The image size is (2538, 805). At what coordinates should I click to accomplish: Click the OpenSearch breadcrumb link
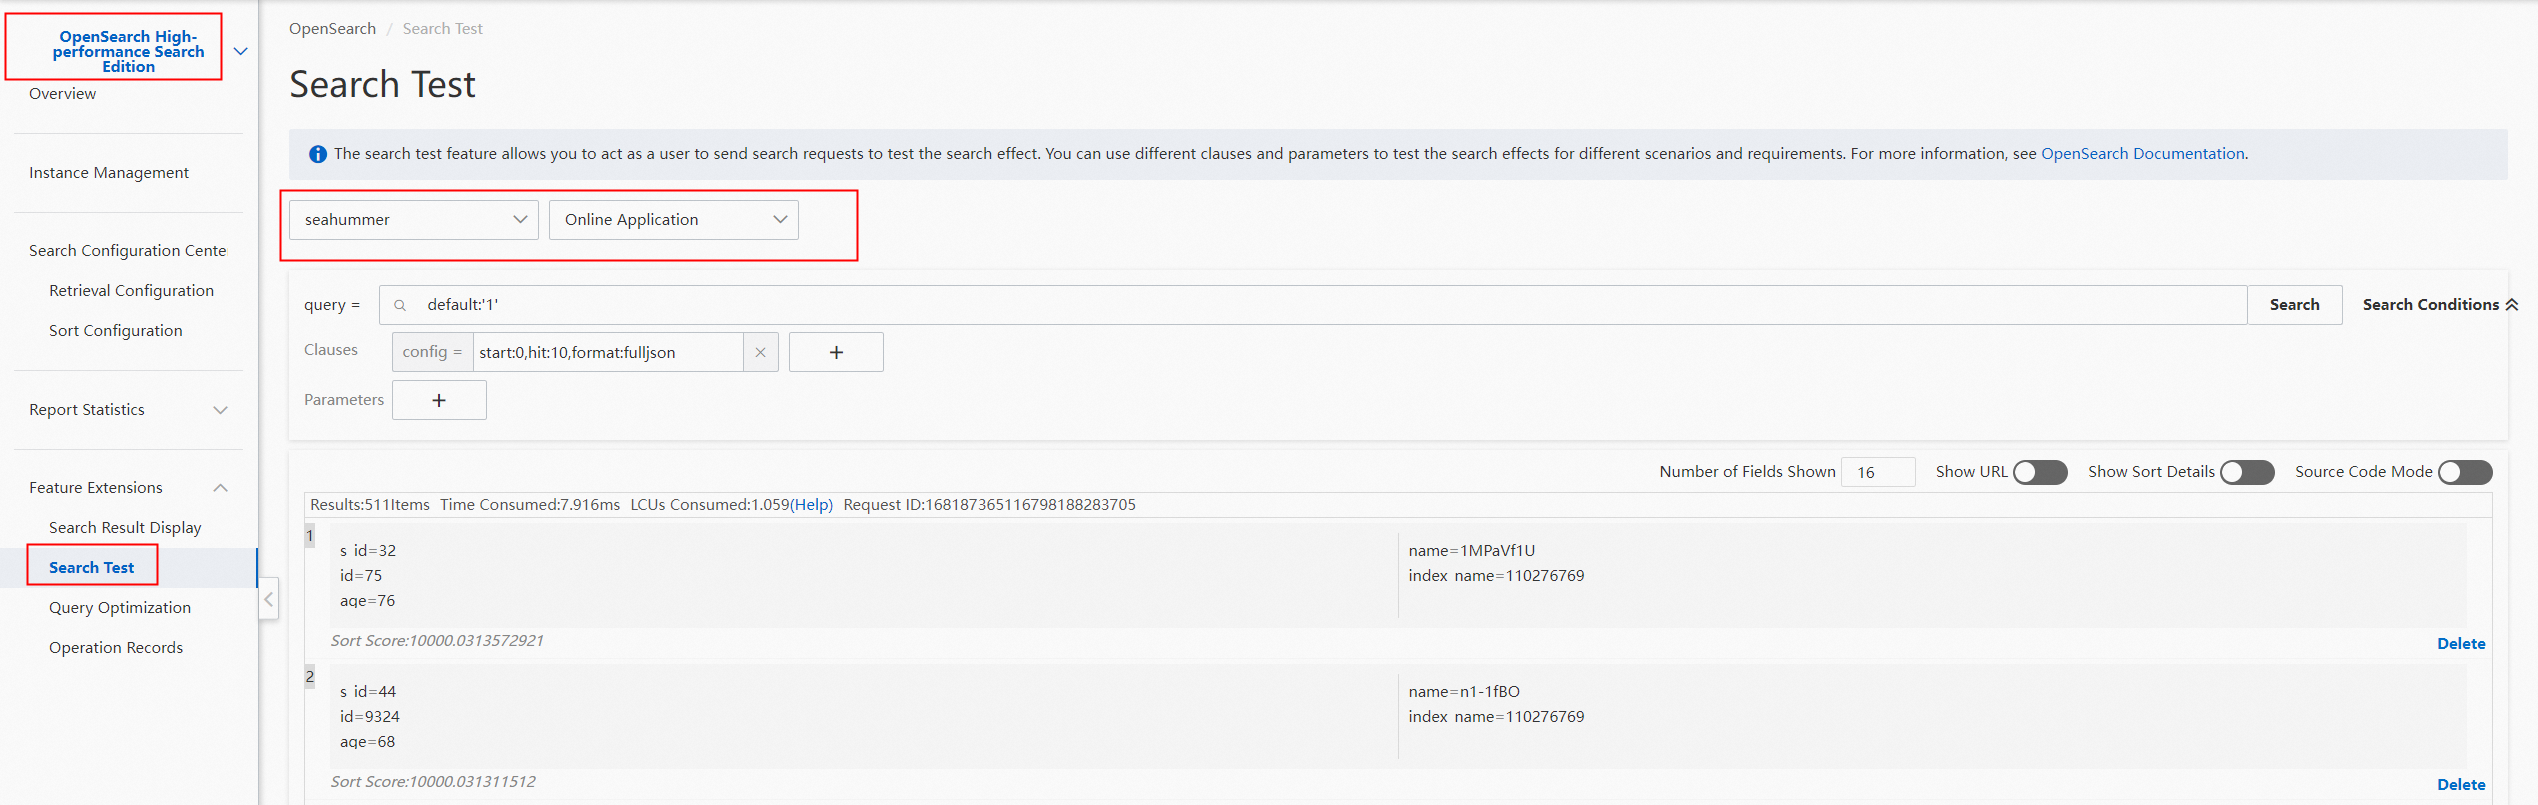pyautogui.click(x=332, y=29)
